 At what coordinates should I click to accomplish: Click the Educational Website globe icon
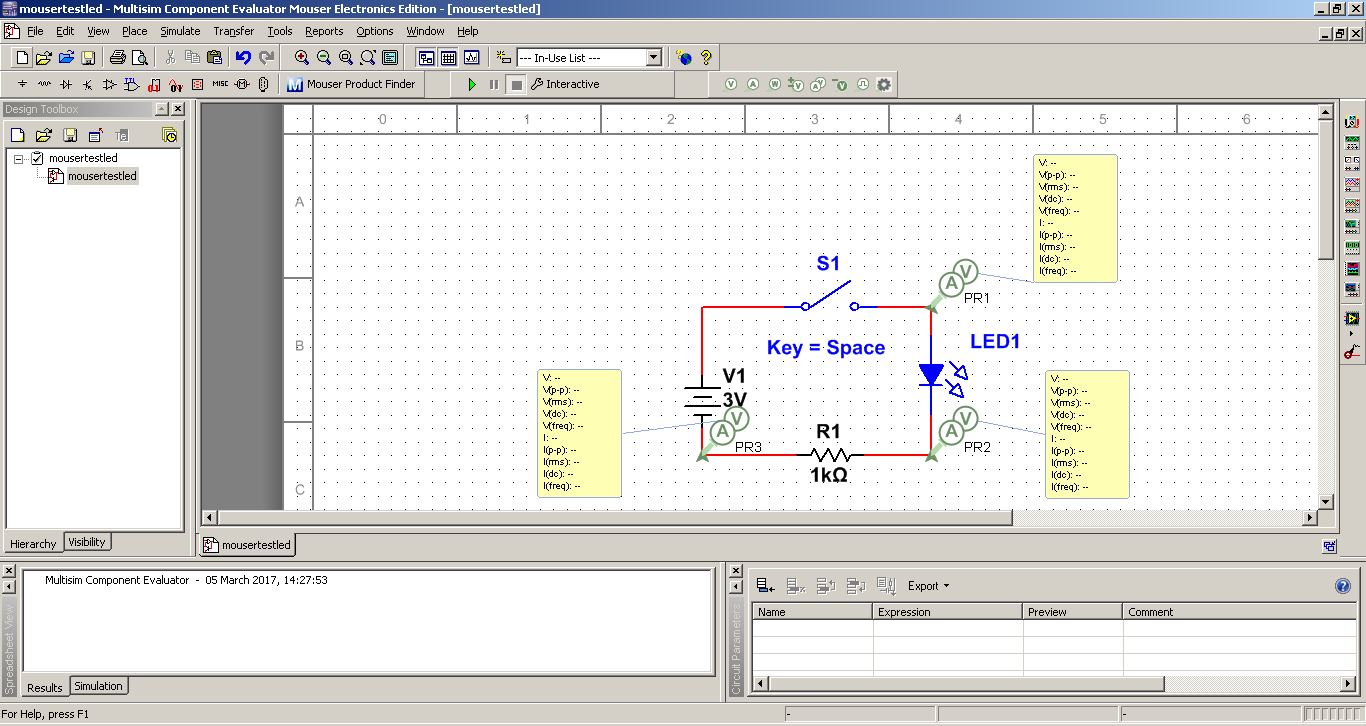click(x=684, y=58)
